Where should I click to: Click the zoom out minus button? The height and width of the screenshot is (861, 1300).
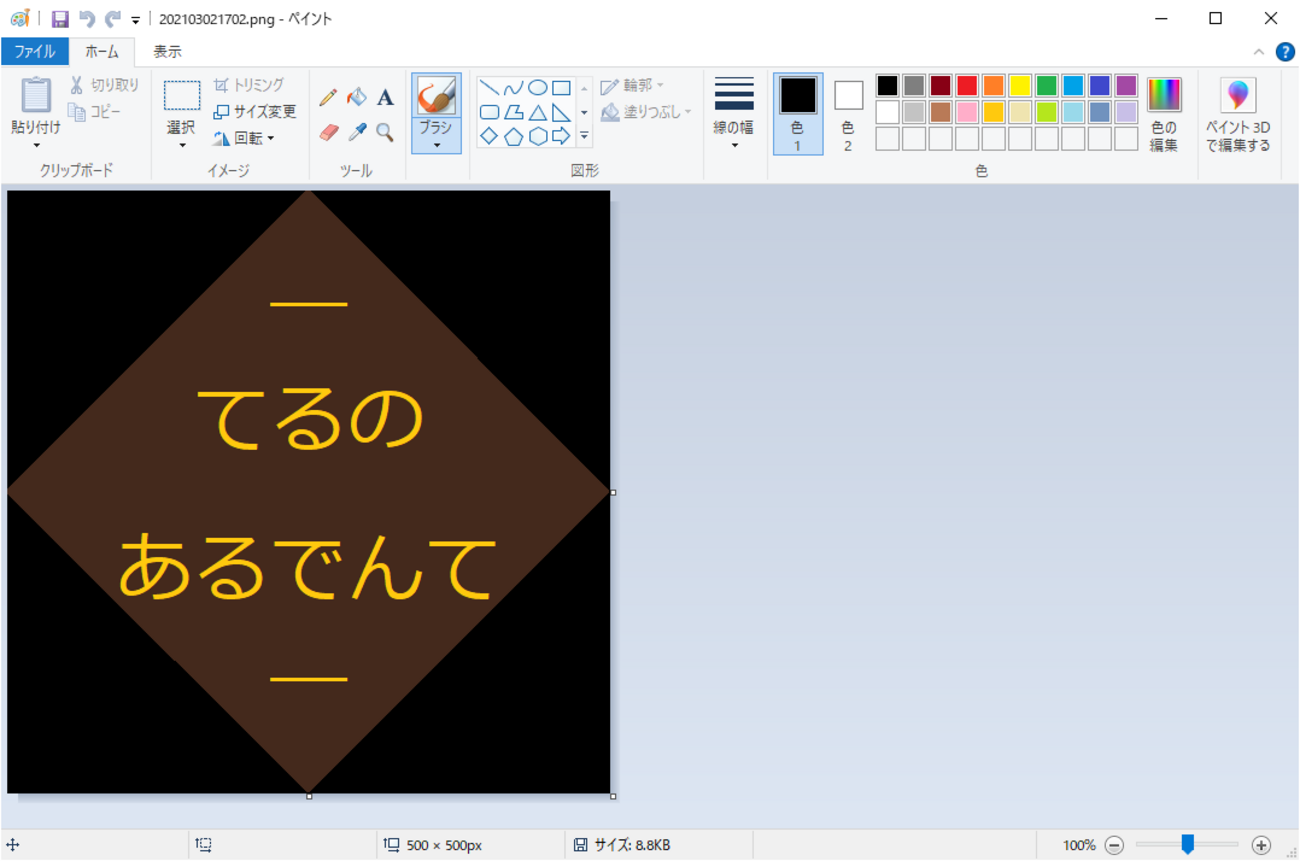click(x=1114, y=846)
